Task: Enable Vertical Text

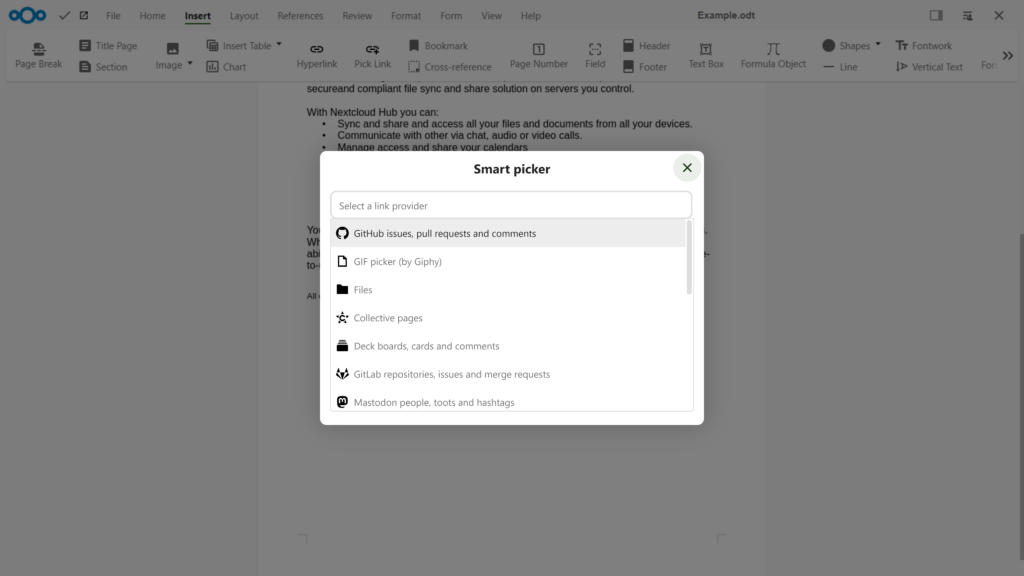Action: tap(929, 66)
